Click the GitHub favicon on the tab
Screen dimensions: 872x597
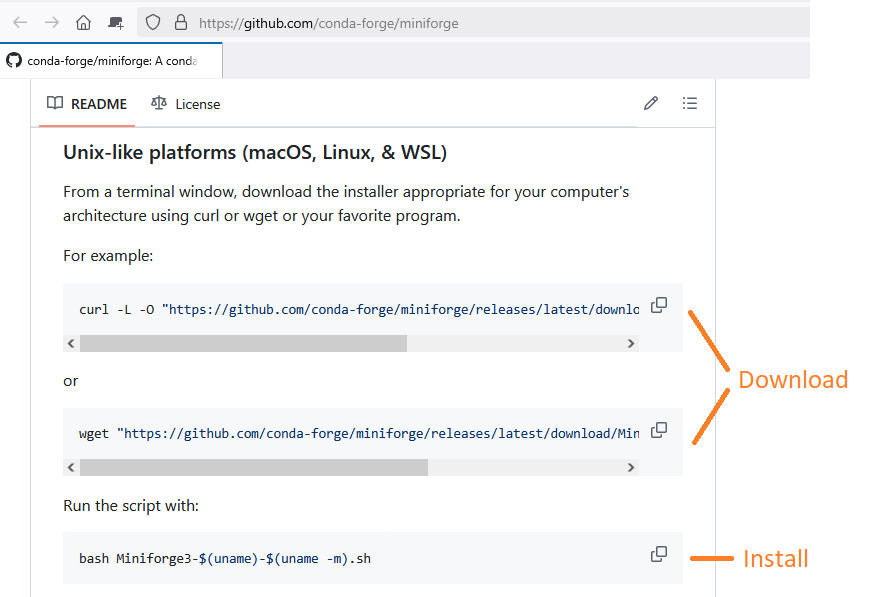tap(14, 61)
